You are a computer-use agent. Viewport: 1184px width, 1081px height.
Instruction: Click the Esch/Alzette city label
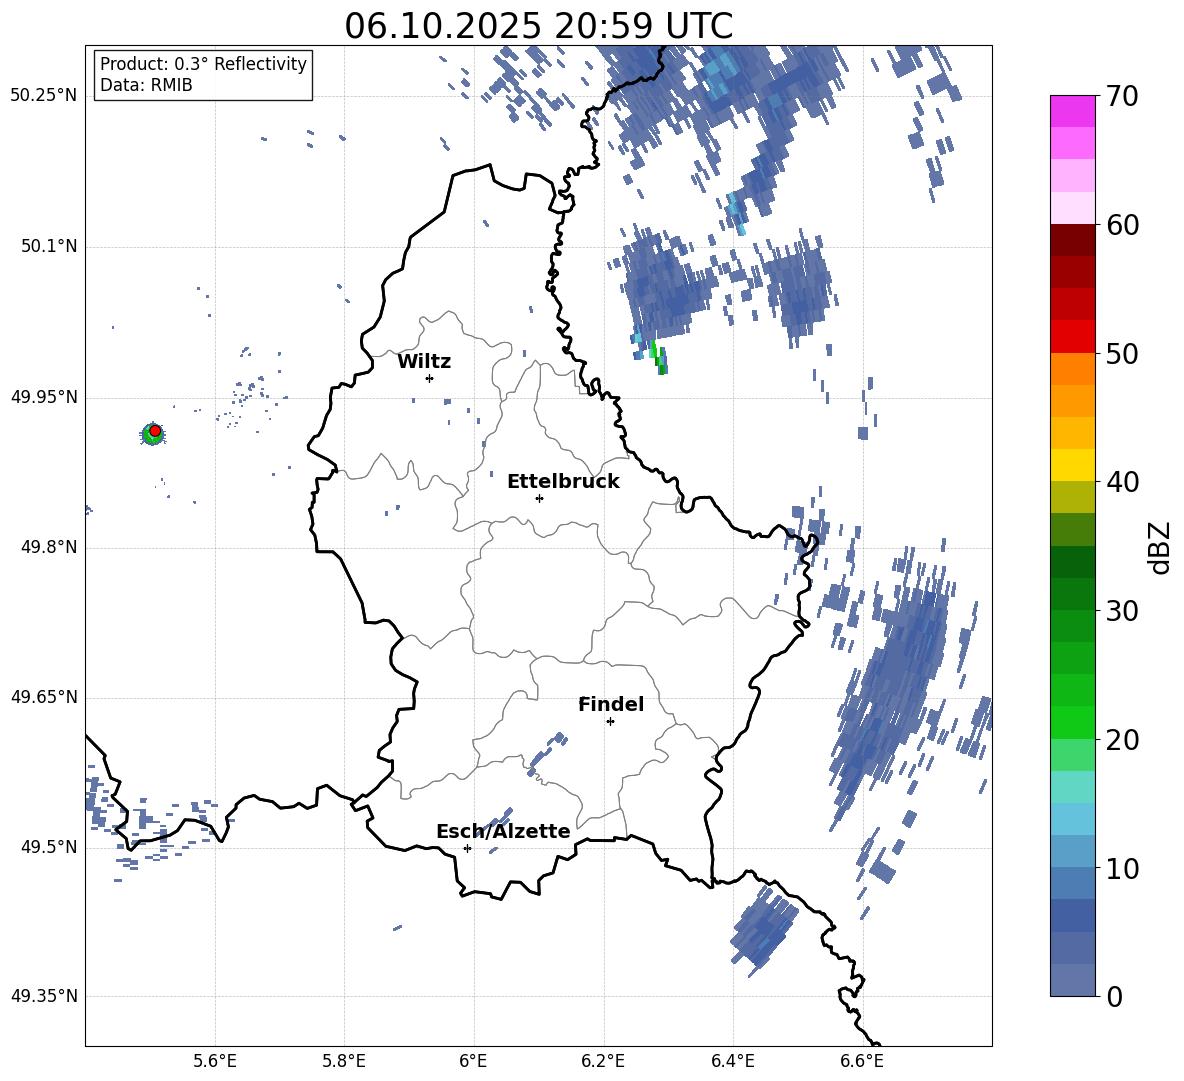[x=503, y=832]
